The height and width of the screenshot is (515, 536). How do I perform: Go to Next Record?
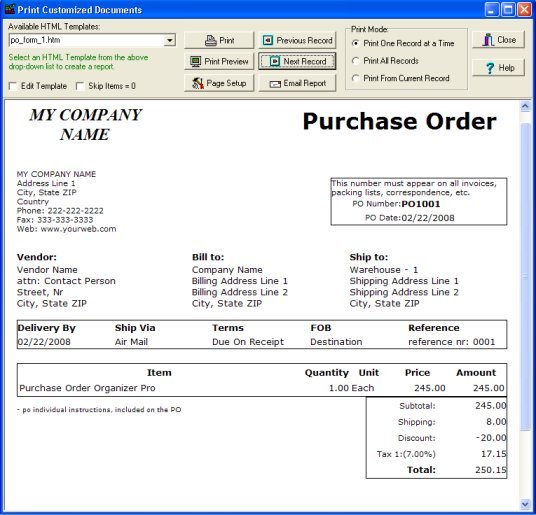297,62
